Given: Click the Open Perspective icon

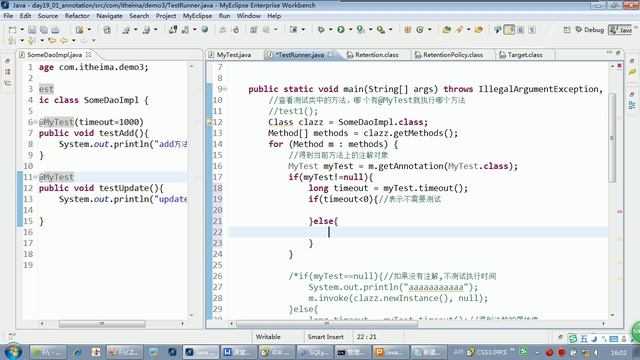Looking at the screenshot, I should (567, 30).
